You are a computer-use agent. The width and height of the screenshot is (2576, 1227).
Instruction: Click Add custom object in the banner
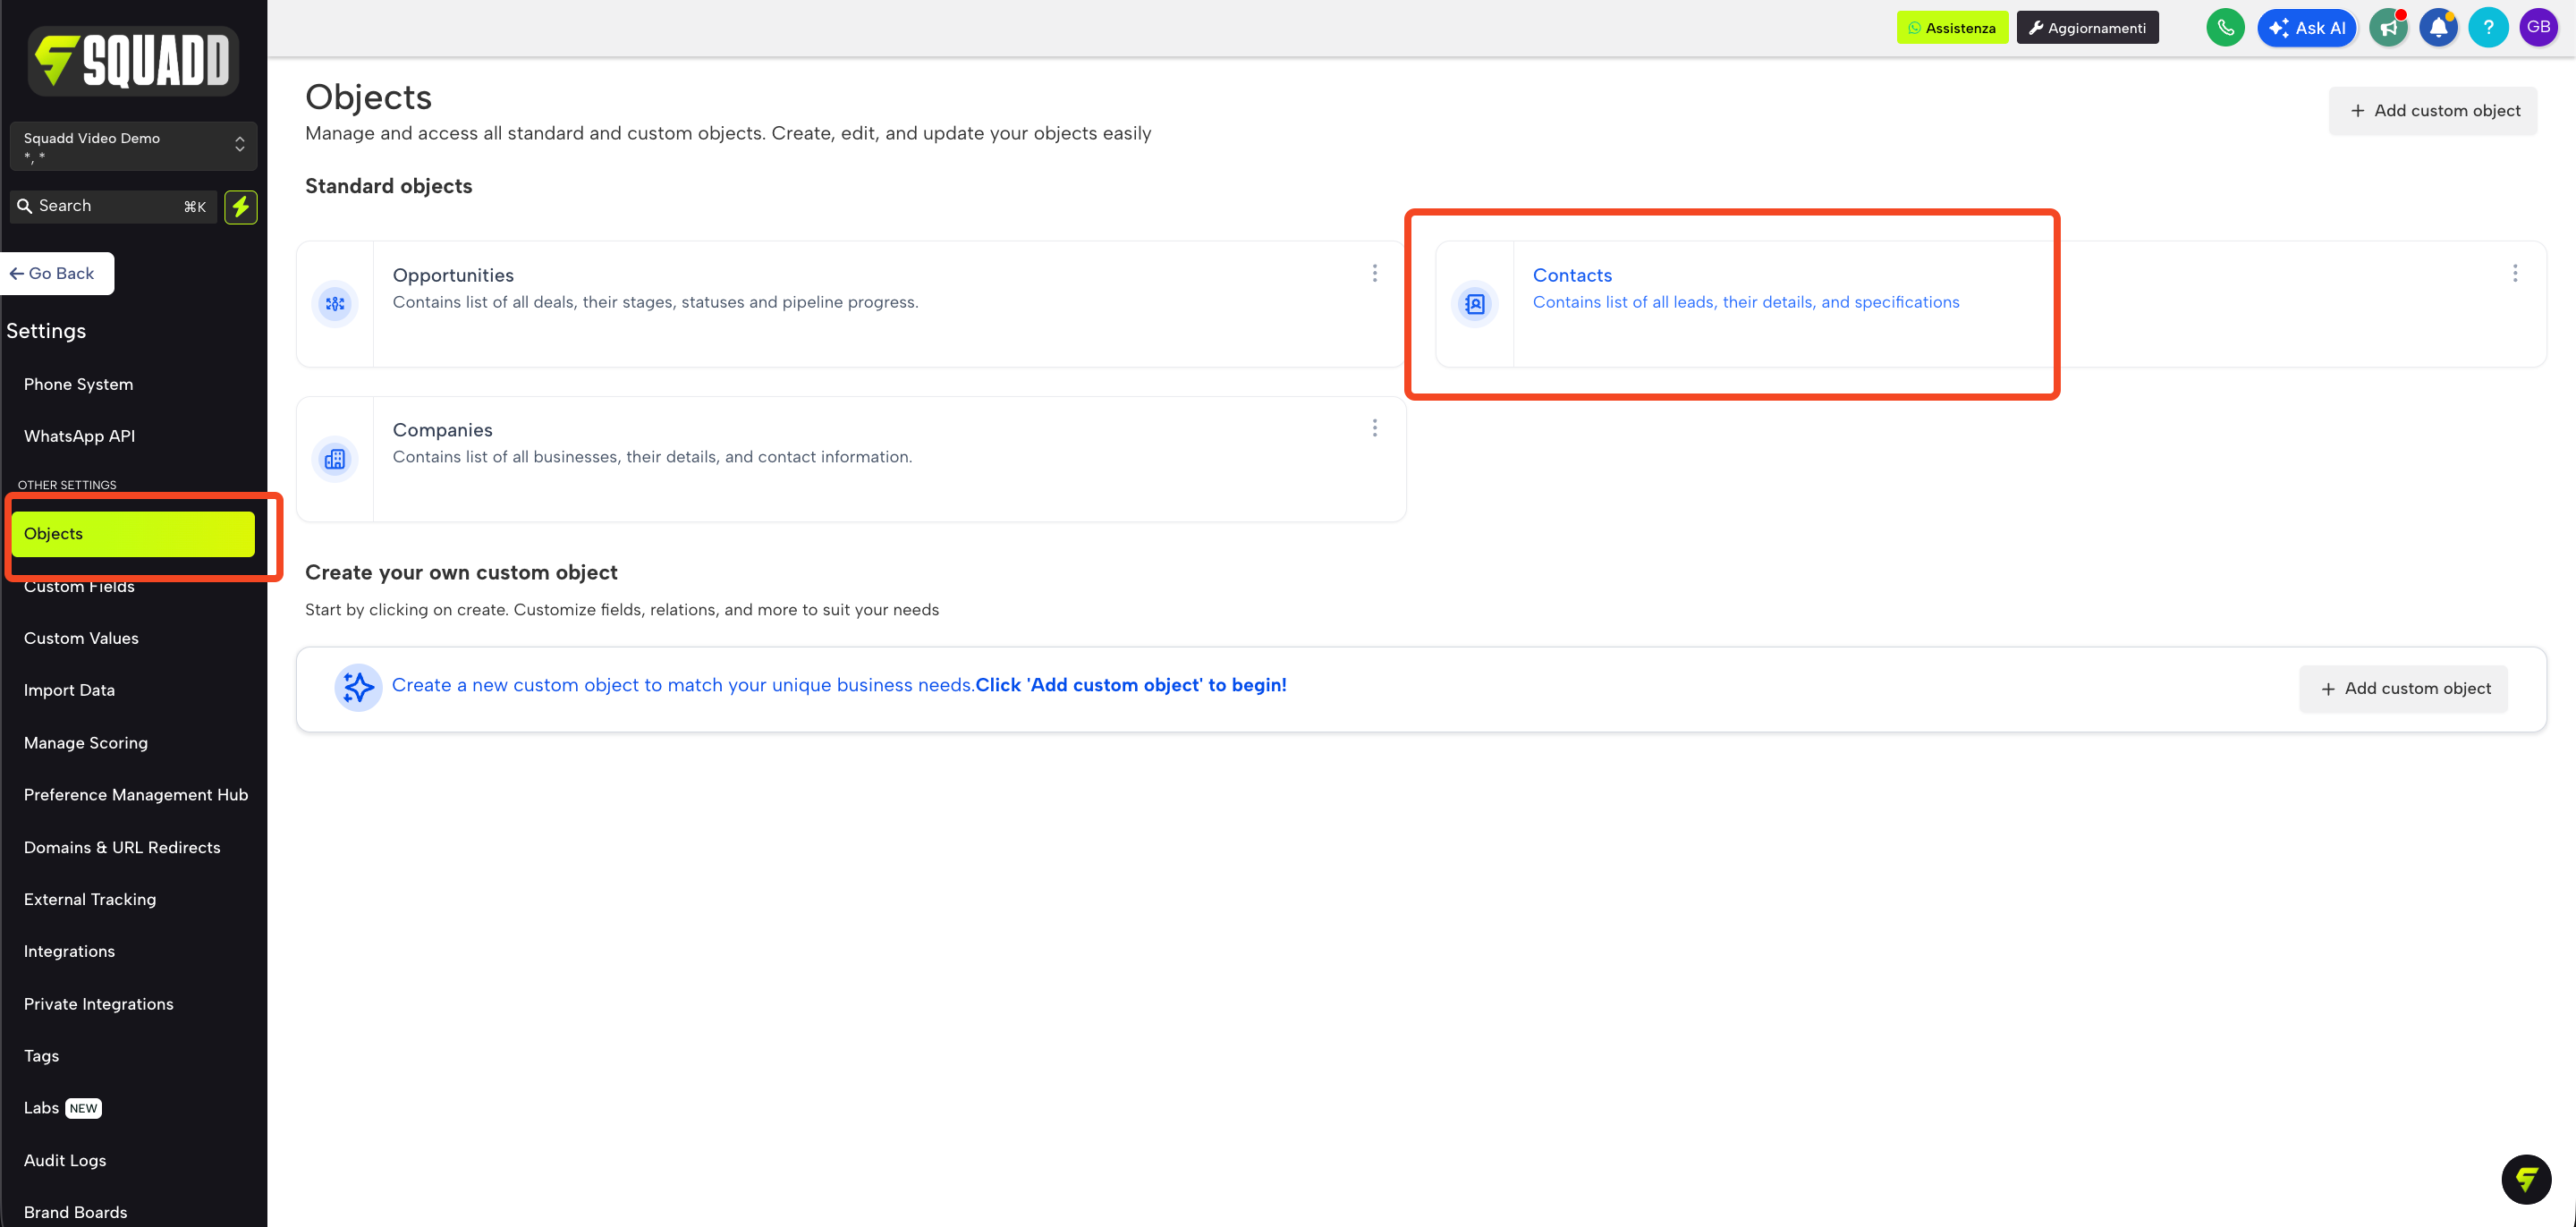pos(2403,689)
